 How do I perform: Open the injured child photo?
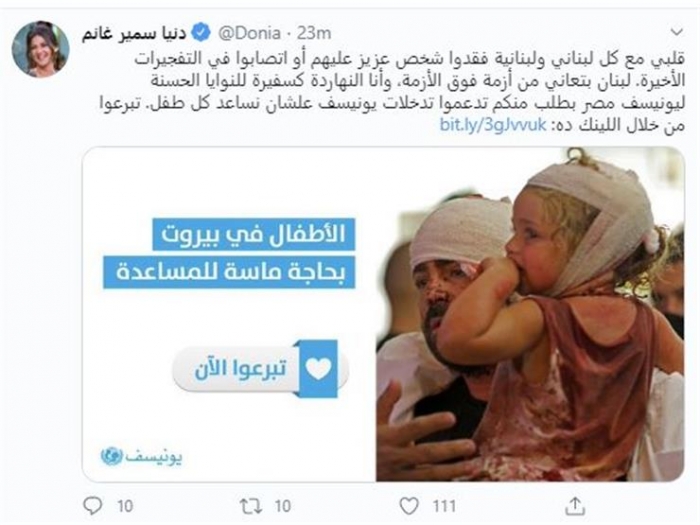(x=530, y=315)
